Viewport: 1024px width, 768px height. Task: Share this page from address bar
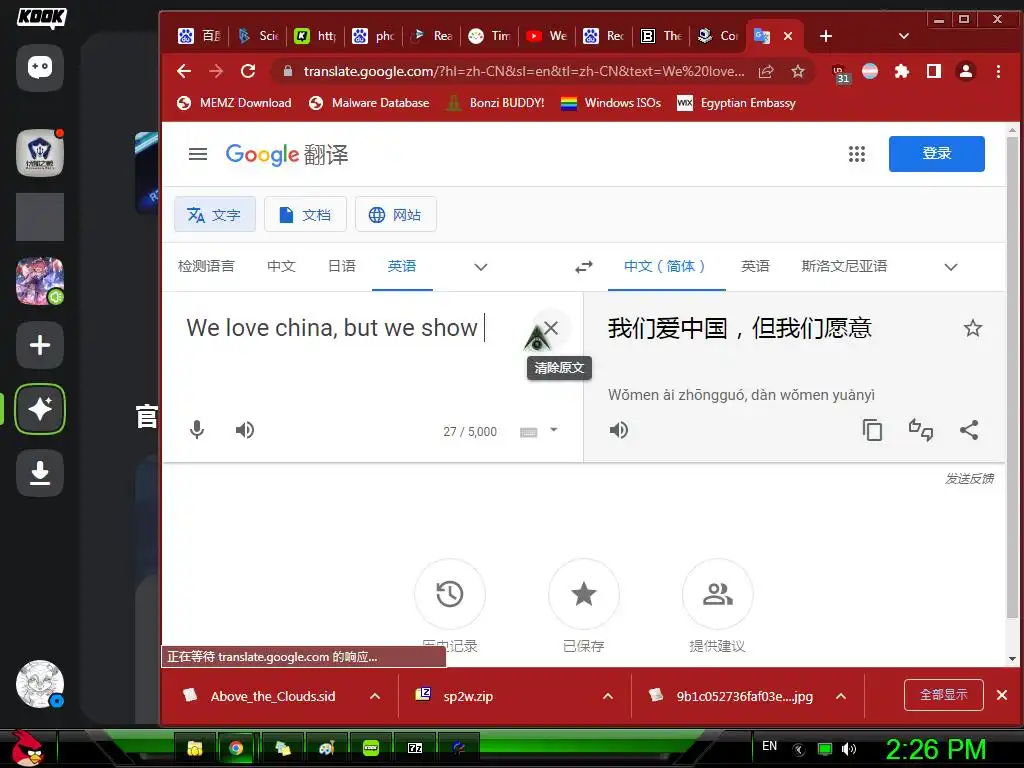click(766, 71)
